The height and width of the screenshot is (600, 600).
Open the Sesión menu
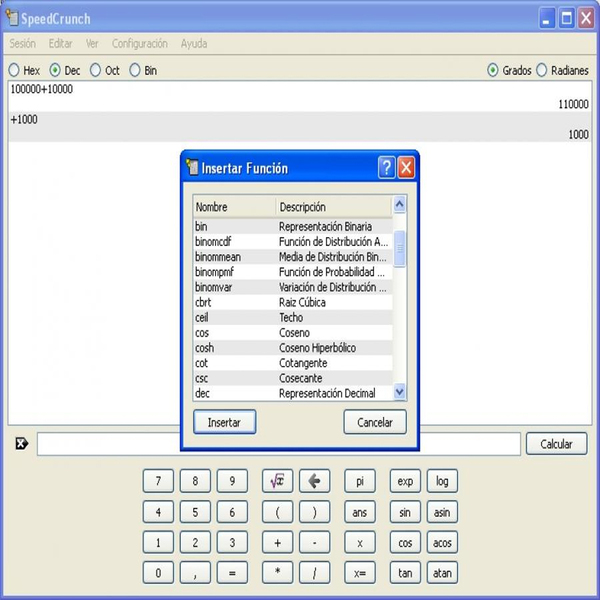[x=23, y=44]
